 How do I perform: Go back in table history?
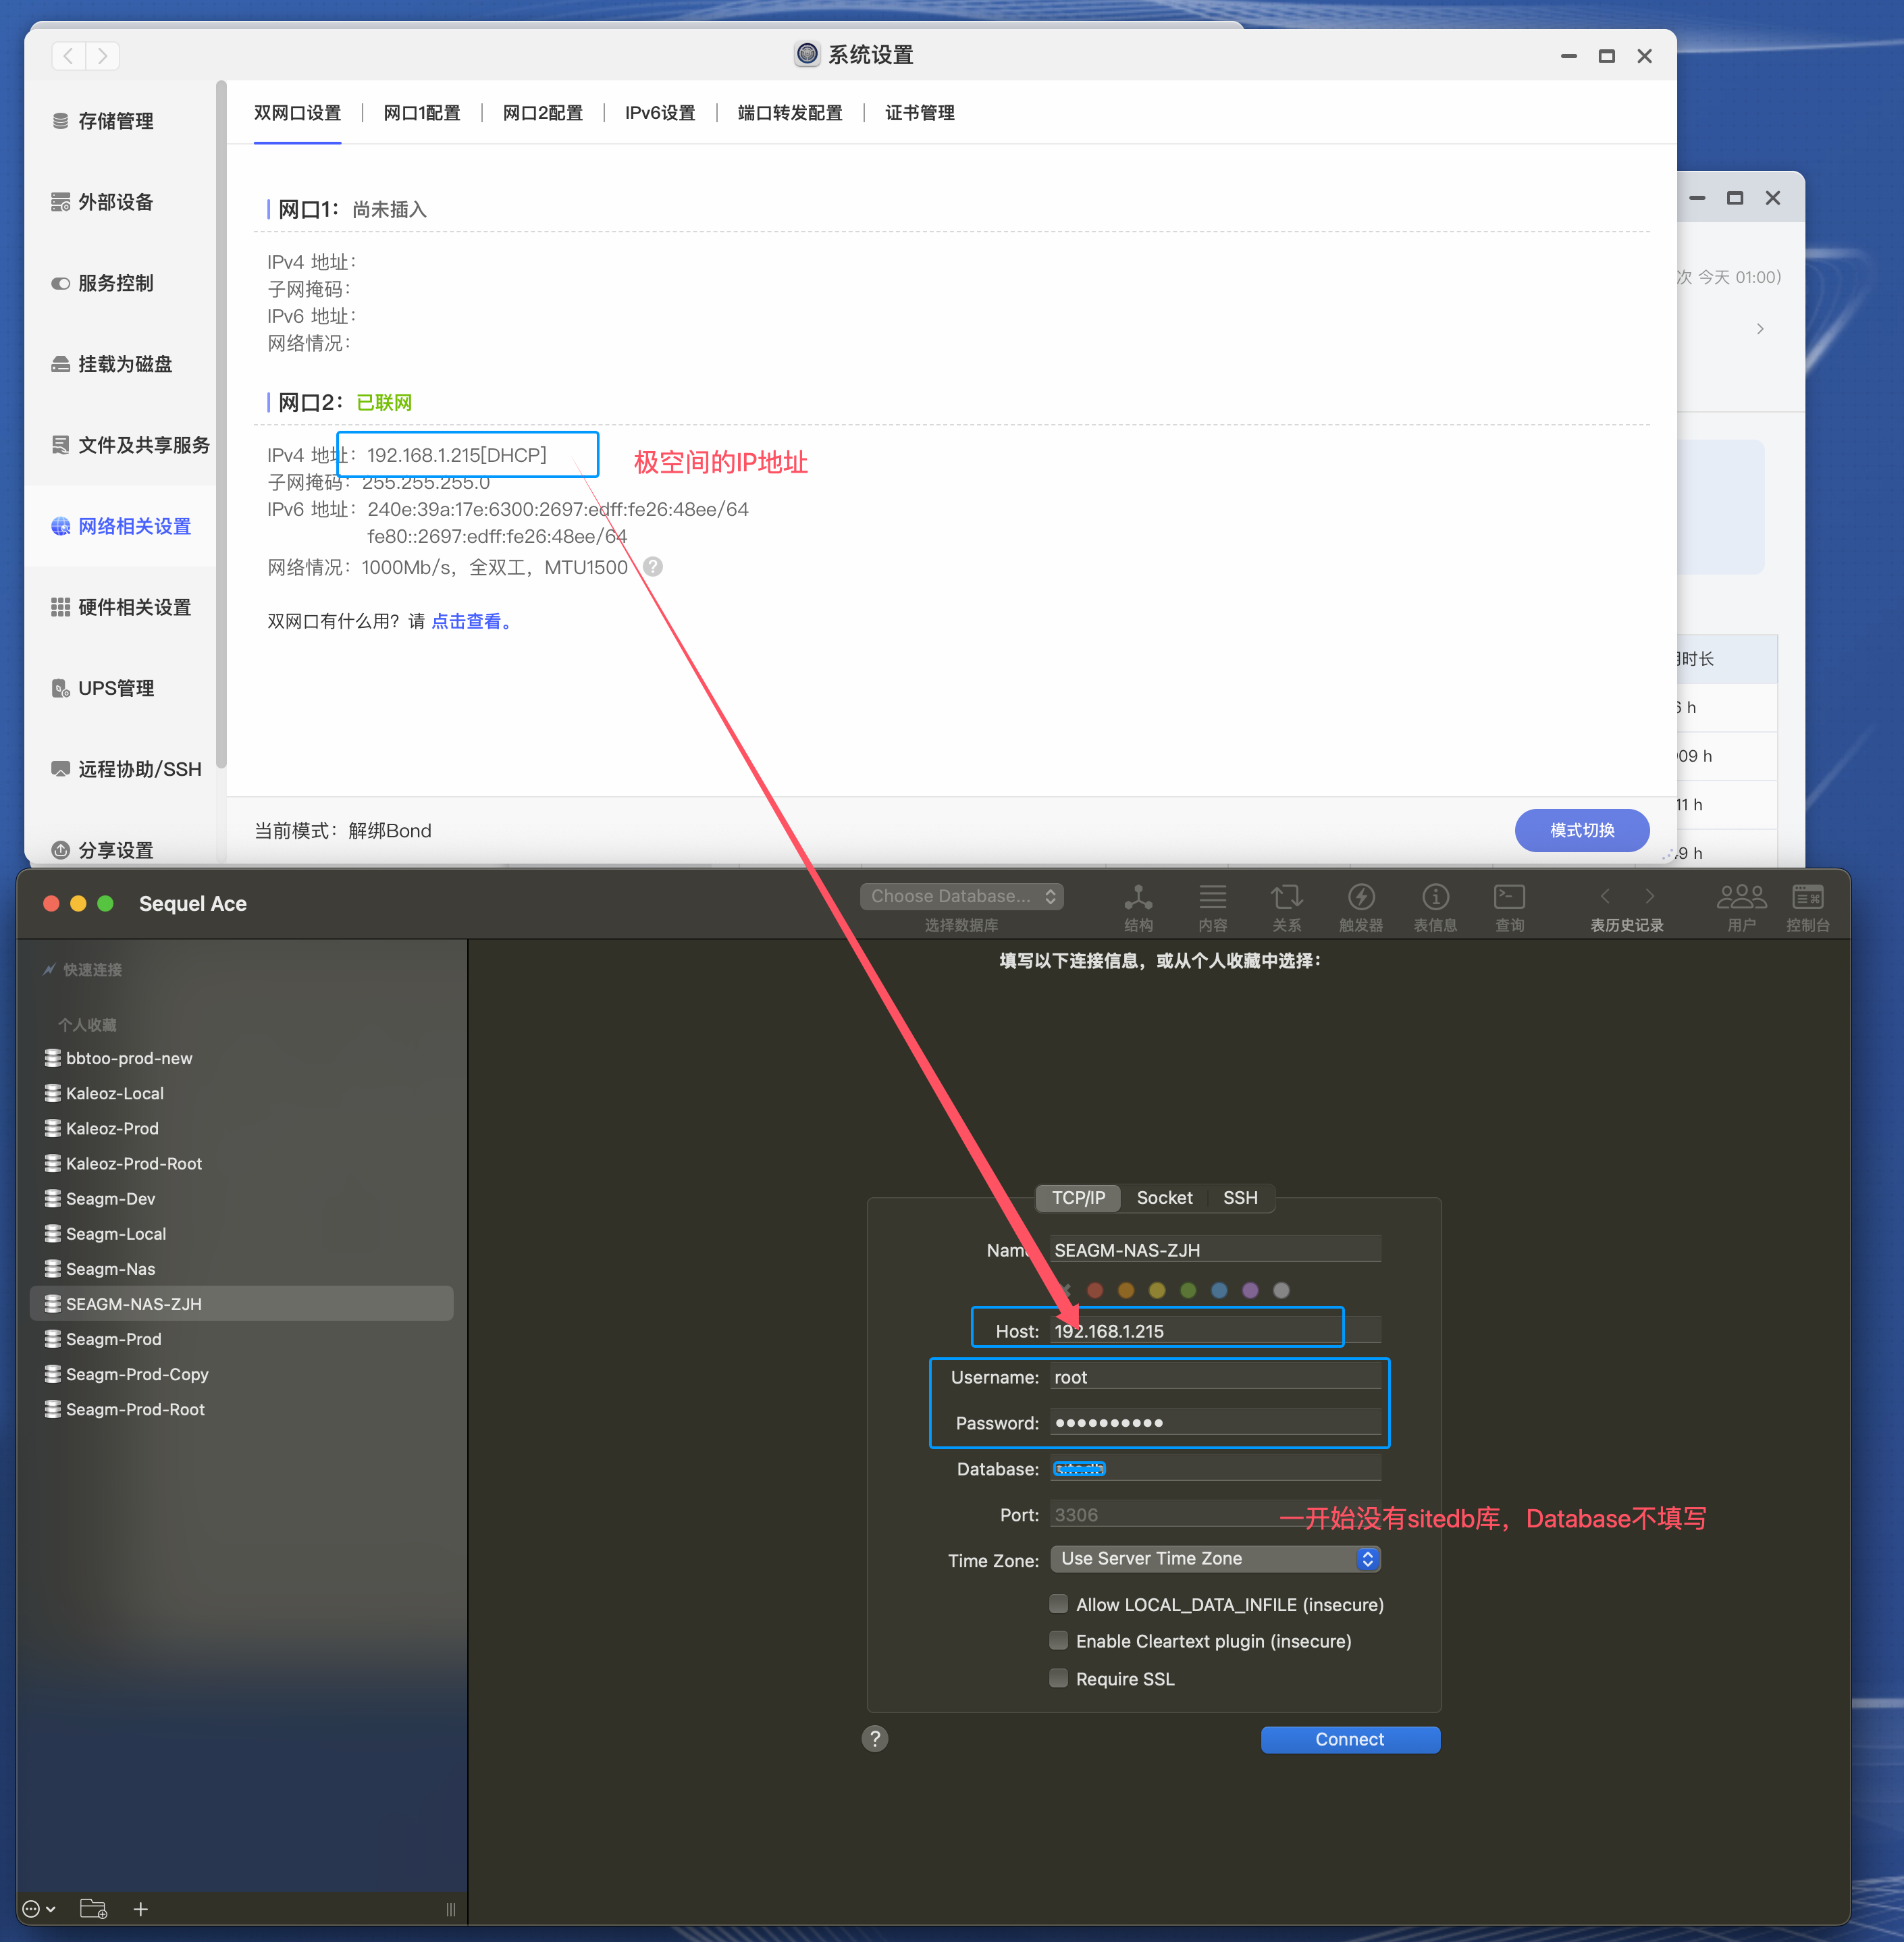tap(1605, 896)
